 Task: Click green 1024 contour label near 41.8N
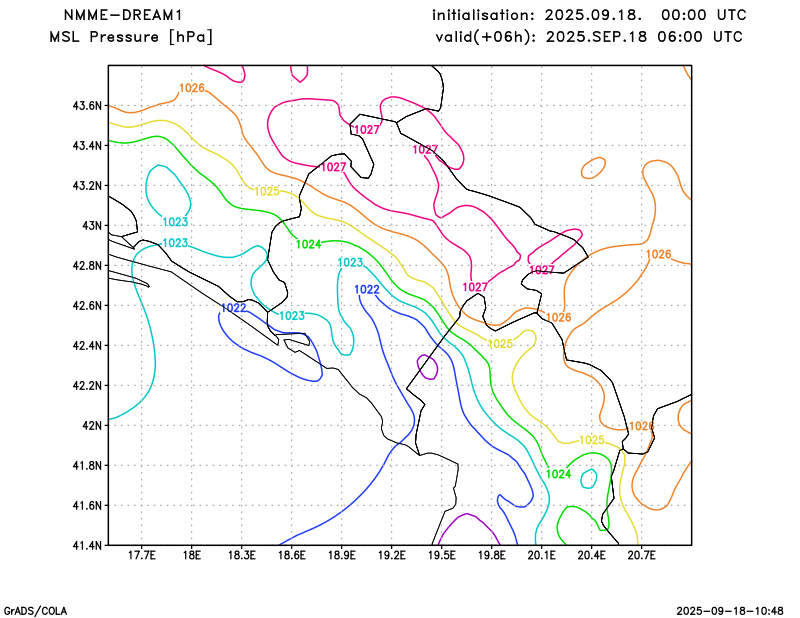559,474
